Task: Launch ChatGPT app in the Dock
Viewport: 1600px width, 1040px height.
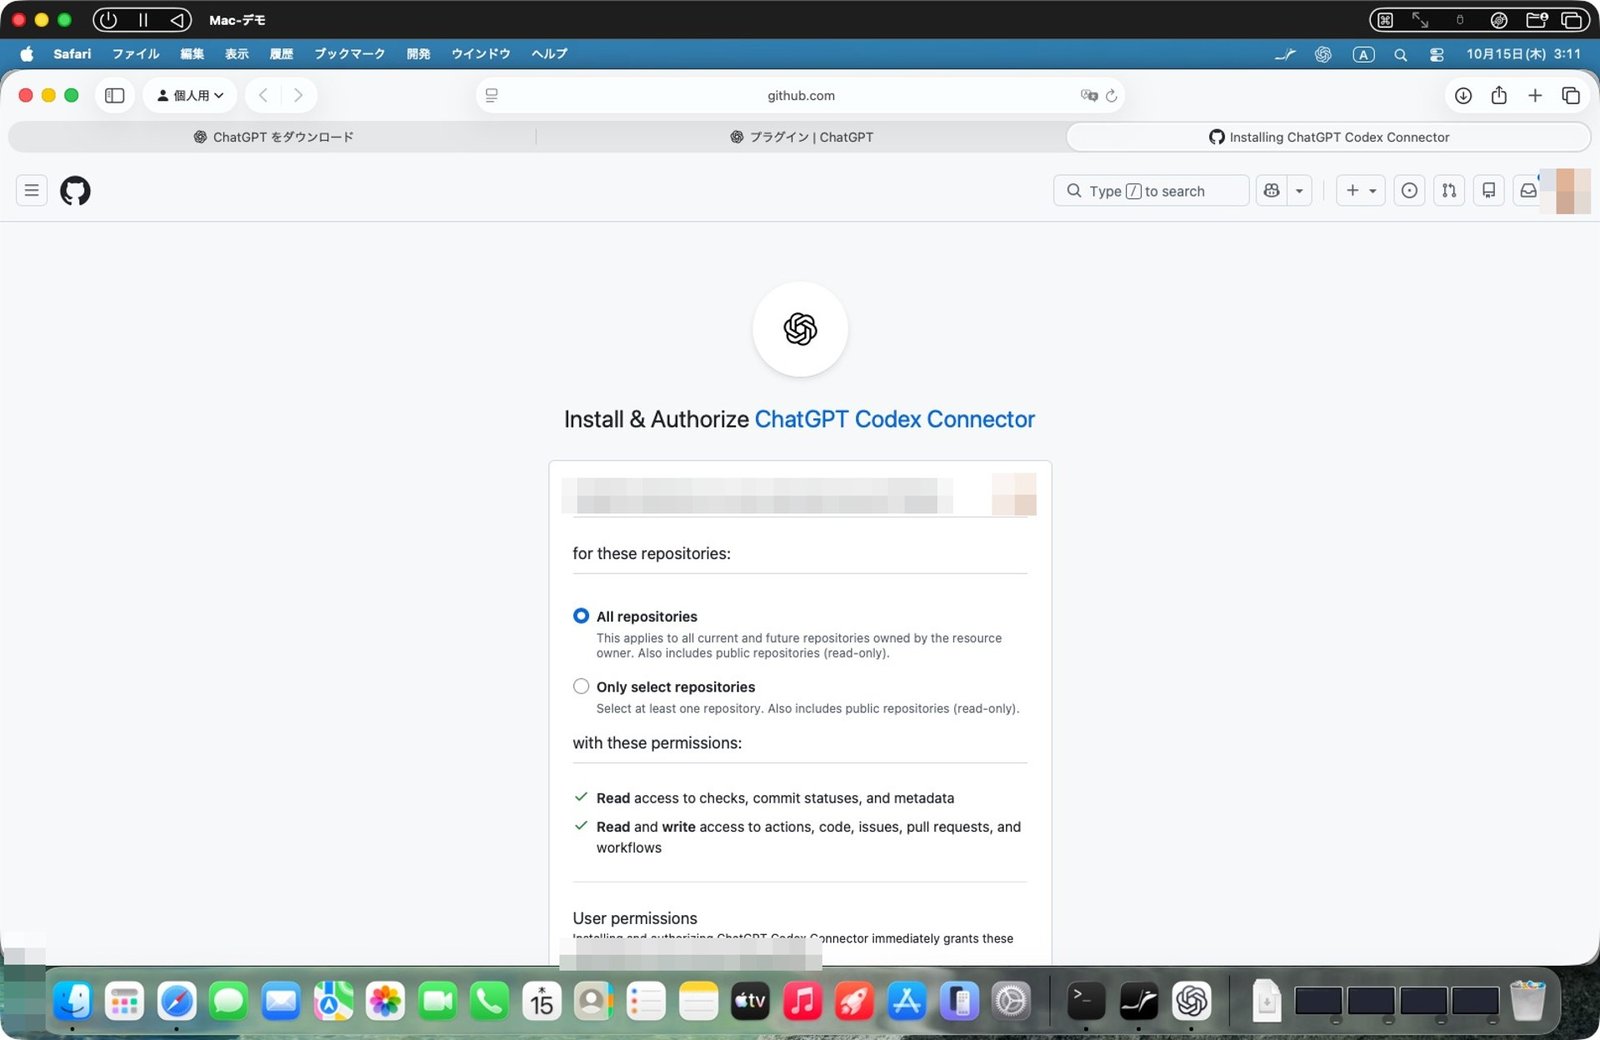Action: click(1192, 1000)
